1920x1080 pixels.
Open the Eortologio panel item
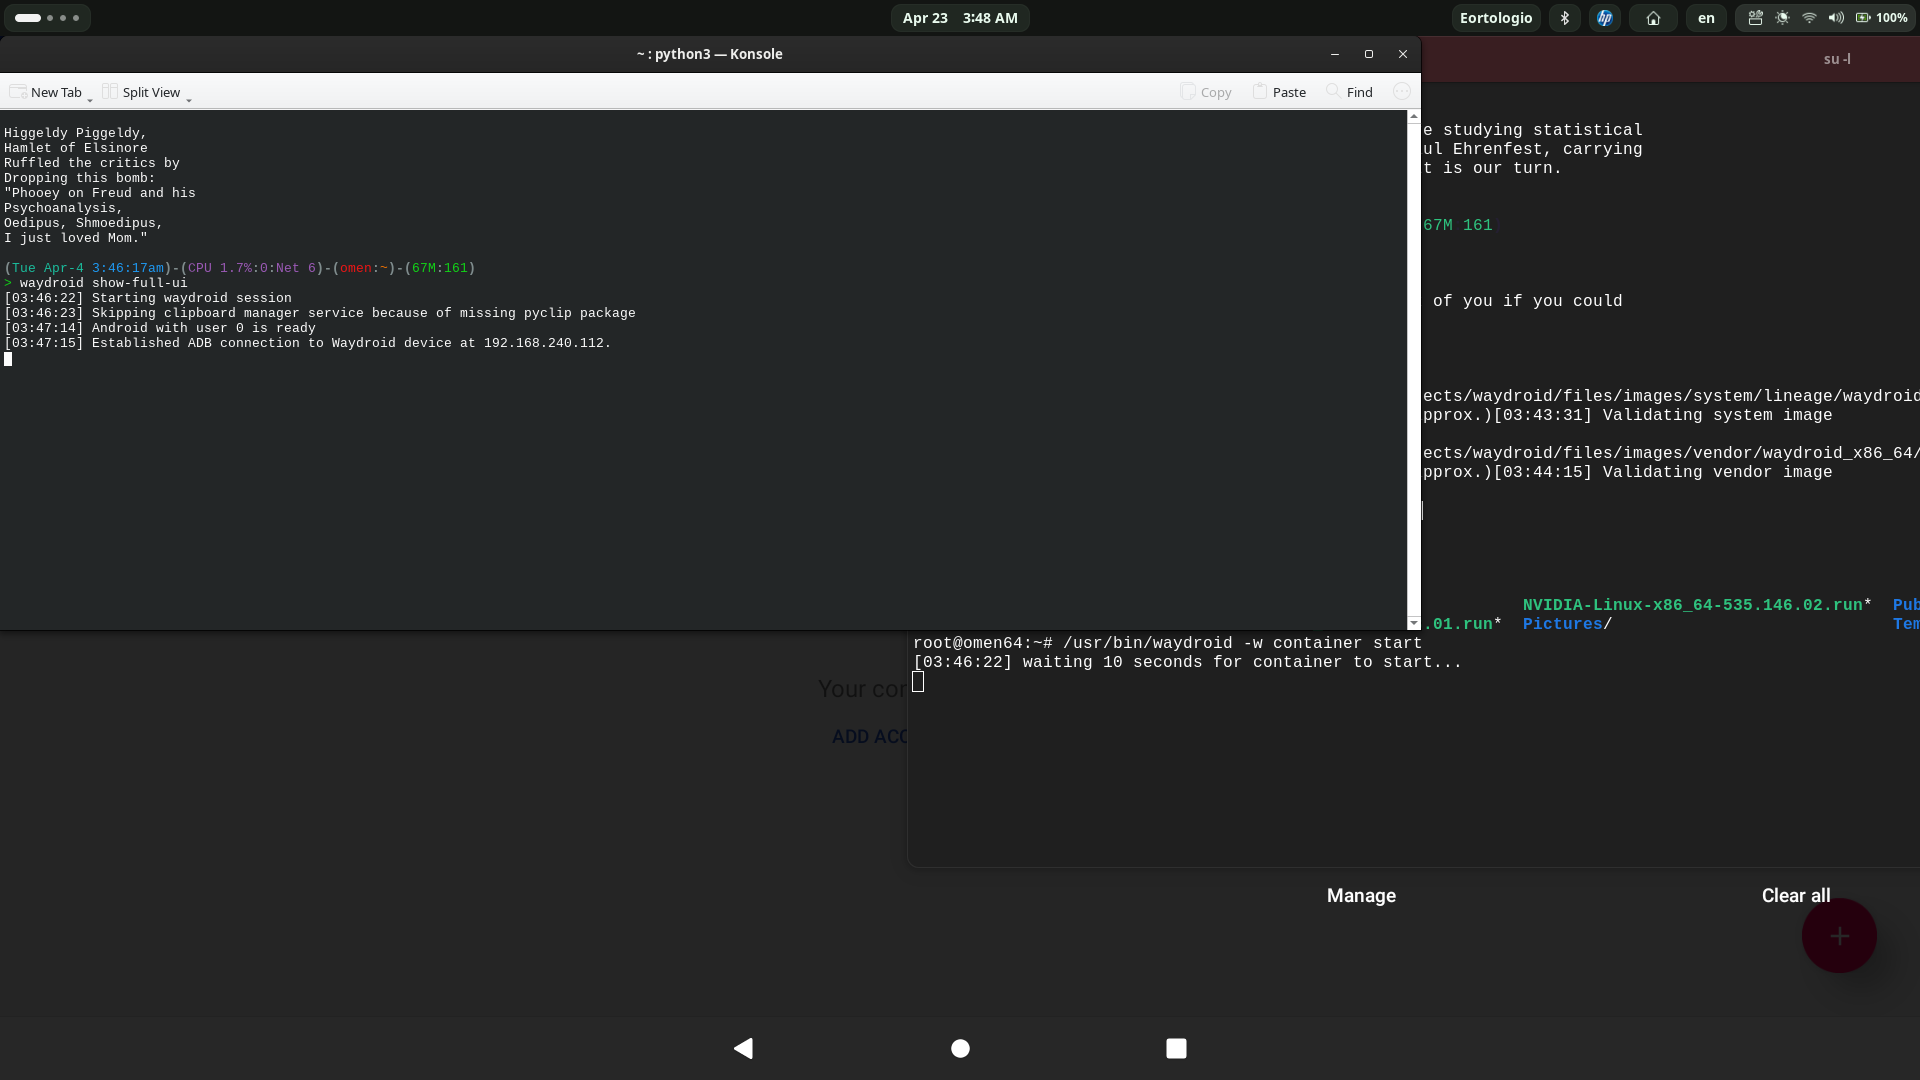click(x=1496, y=18)
